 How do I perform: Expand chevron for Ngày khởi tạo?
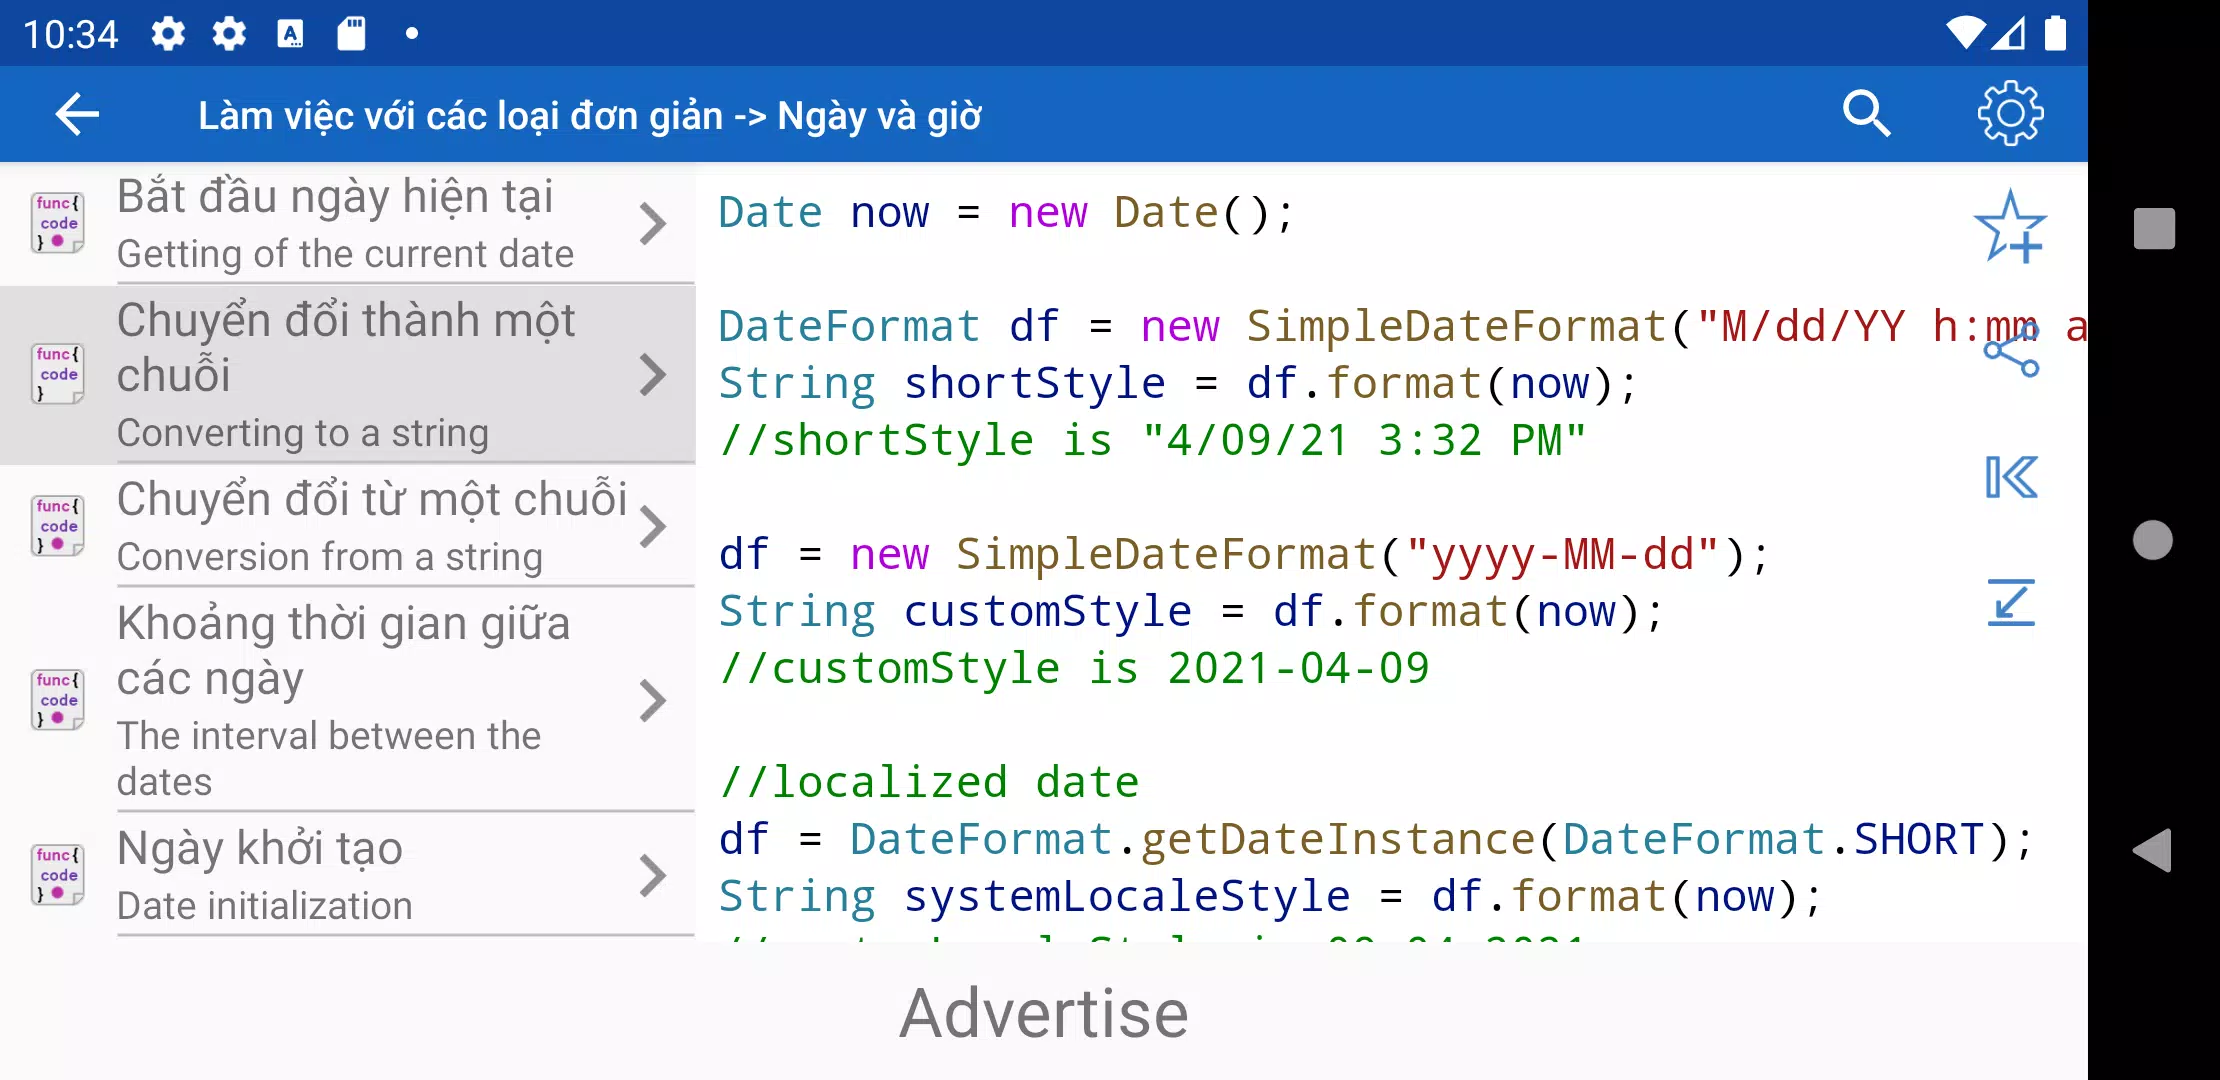tap(653, 876)
